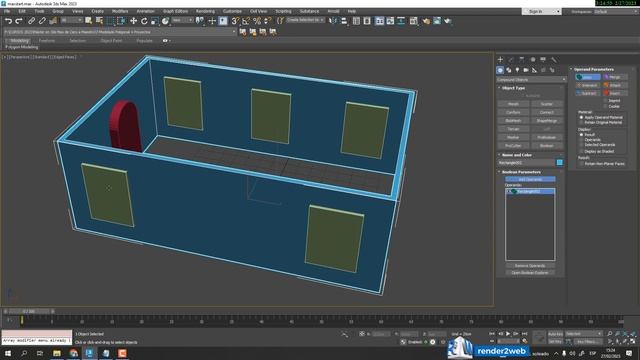Toggle the 3D Snaps icon
The width and height of the screenshot is (640, 360).
(x=236, y=21)
